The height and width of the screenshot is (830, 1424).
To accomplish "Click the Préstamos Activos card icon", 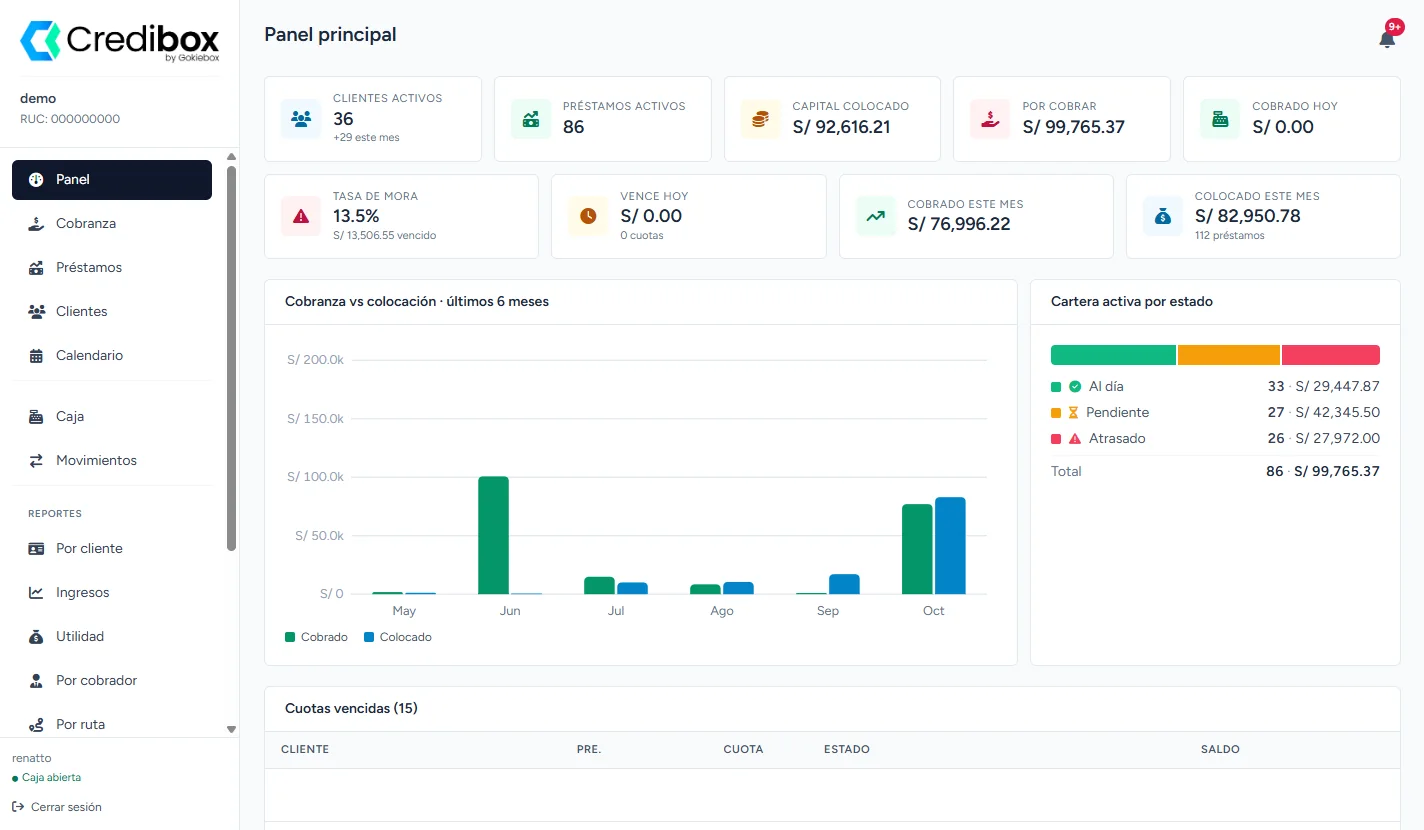I will (x=531, y=119).
